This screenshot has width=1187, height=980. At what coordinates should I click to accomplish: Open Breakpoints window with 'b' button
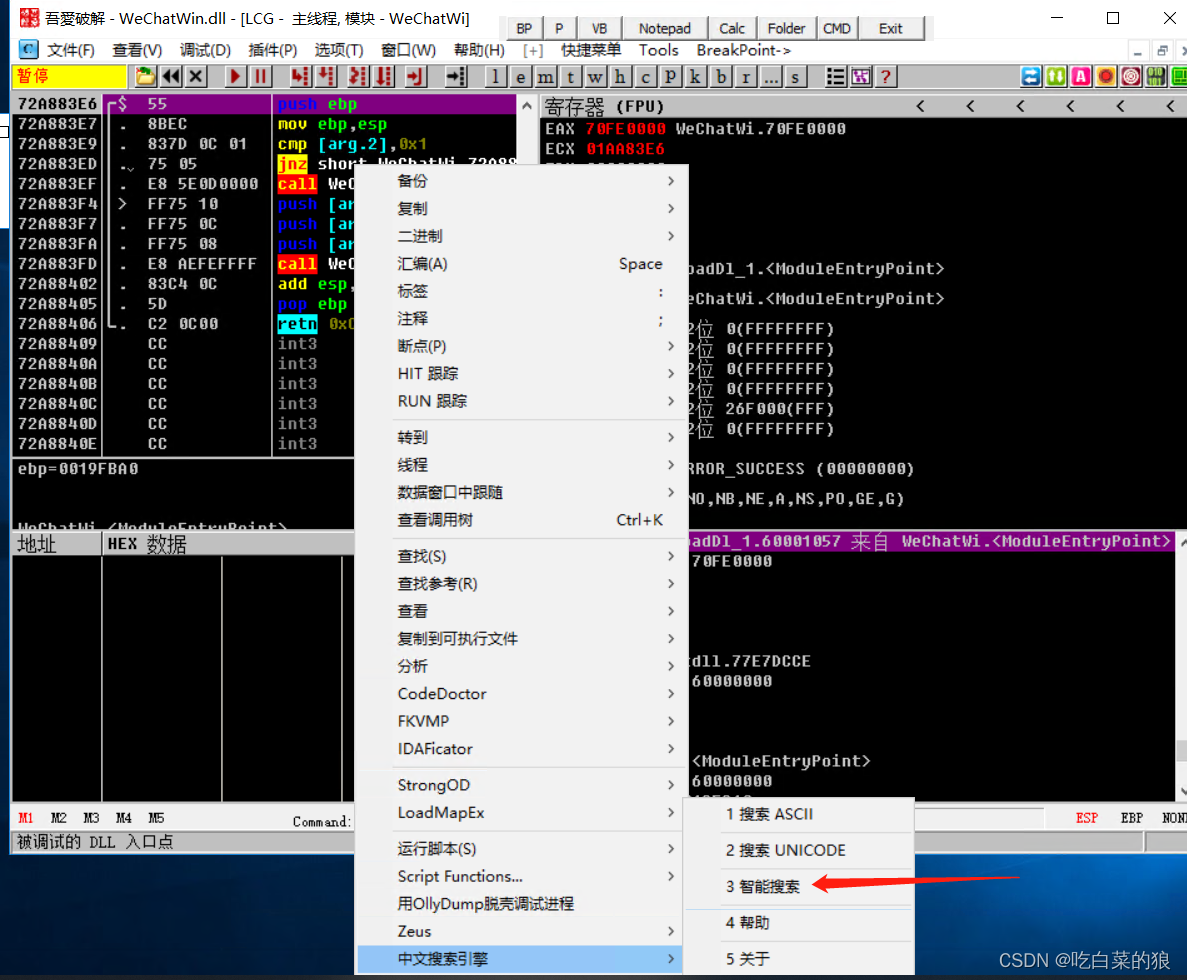[x=721, y=76]
